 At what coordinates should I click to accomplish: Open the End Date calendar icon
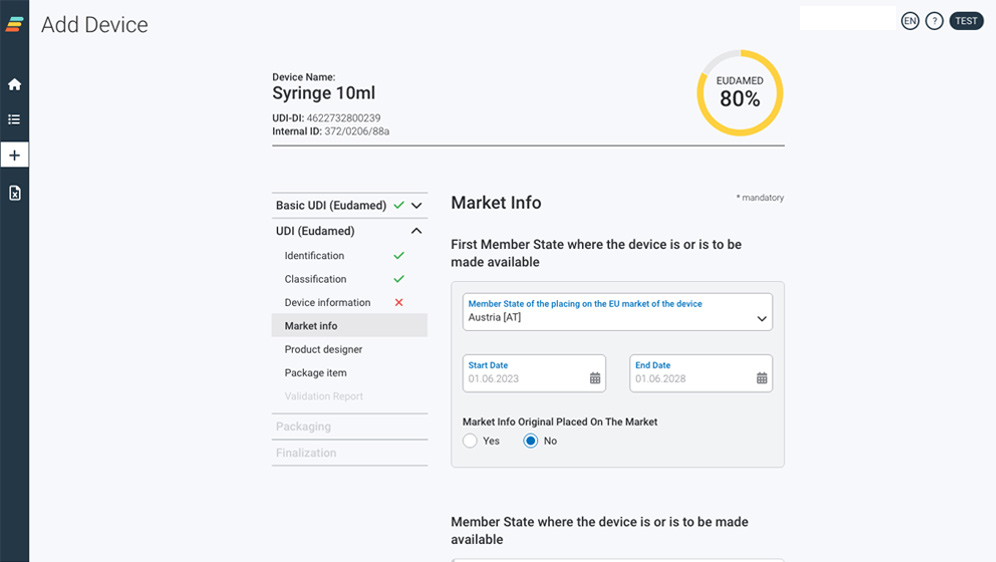click(762, 378)
